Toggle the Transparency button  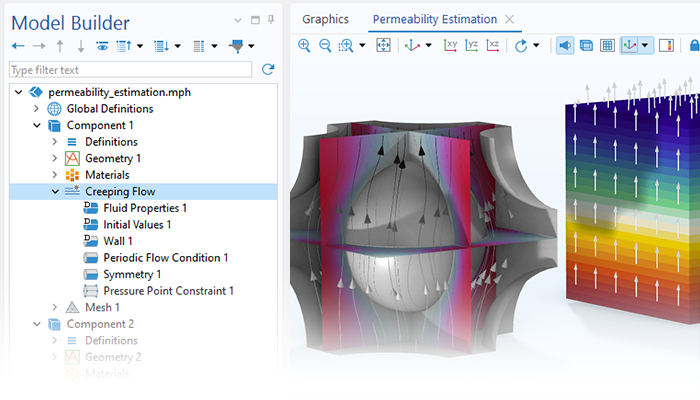(x=586, y=45)
